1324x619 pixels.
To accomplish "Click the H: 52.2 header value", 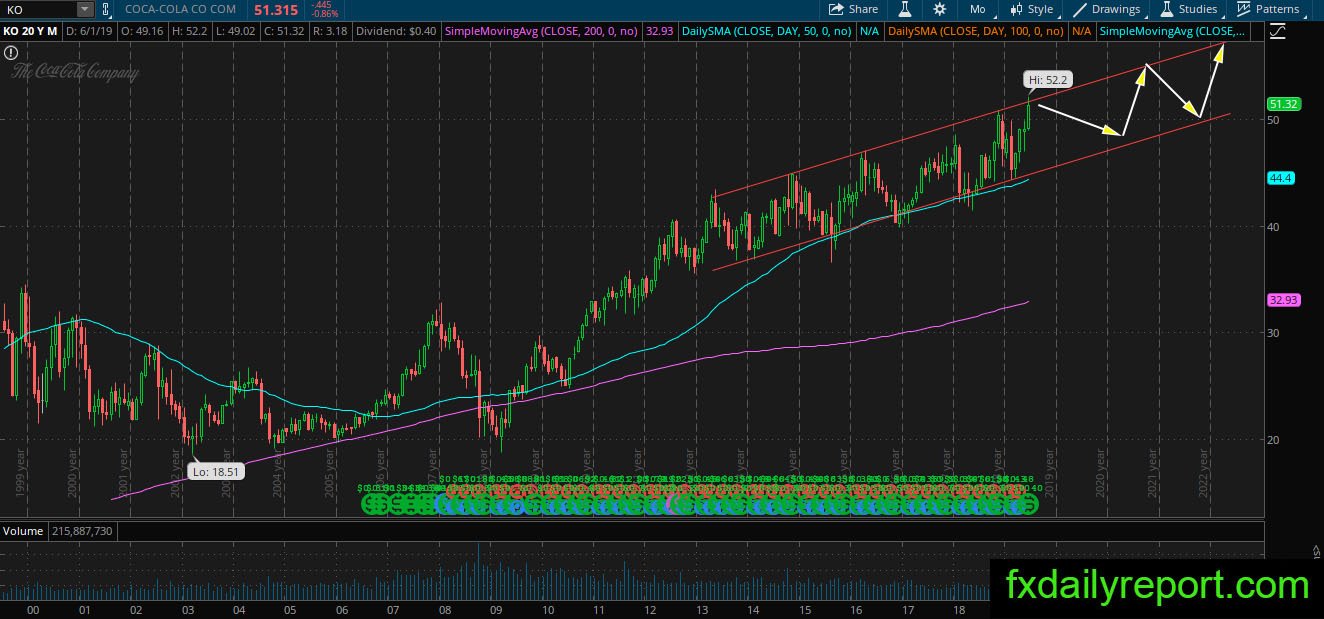I will click(x=190, y=32).
